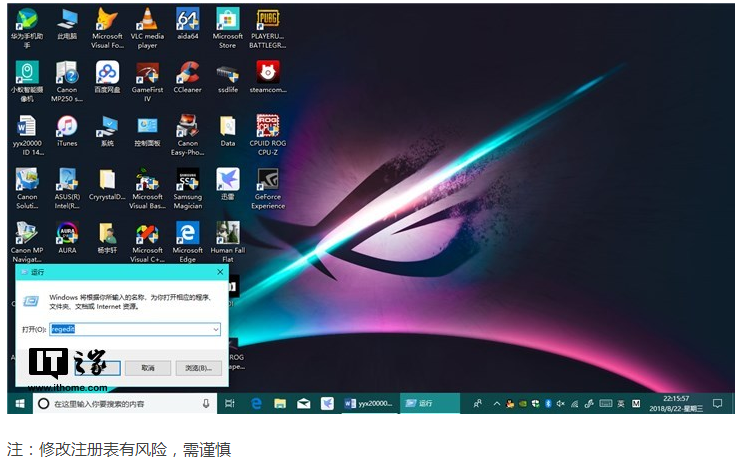Select the iTunes desktop icon
The height and width of the screenshot is (471, 741).
pos(67,131)
